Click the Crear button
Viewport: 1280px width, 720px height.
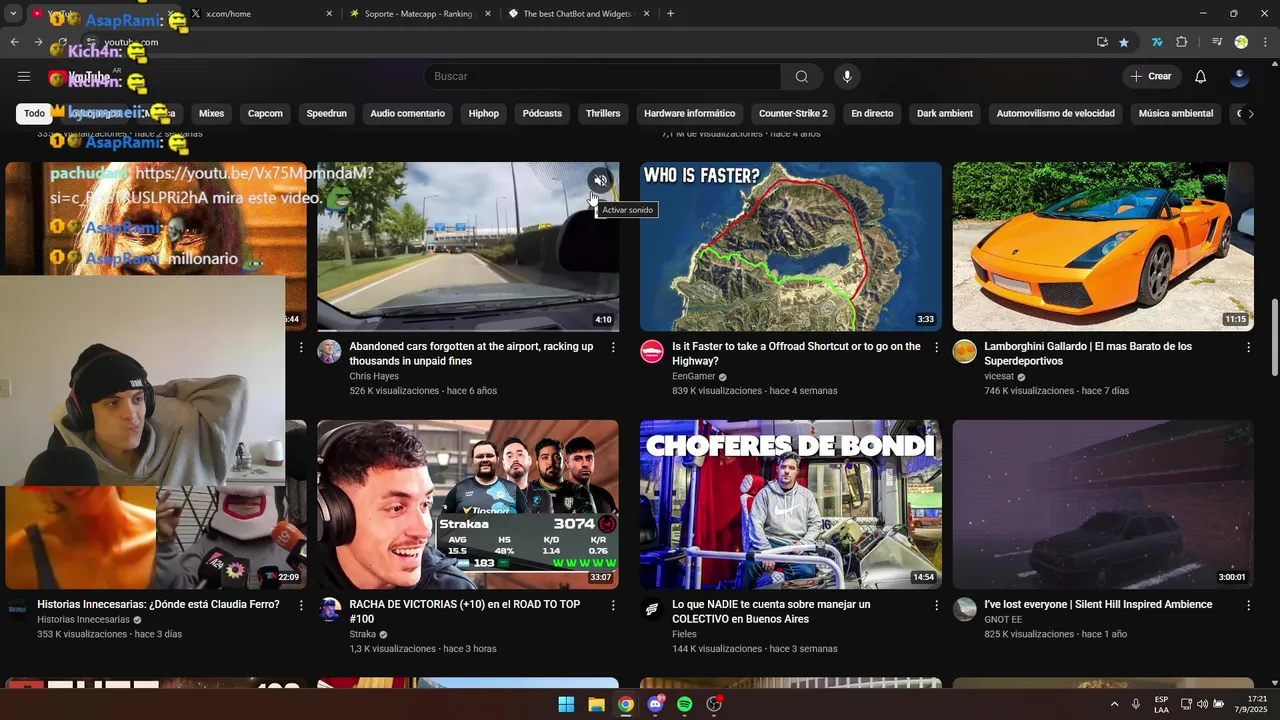coord(1151,76)
